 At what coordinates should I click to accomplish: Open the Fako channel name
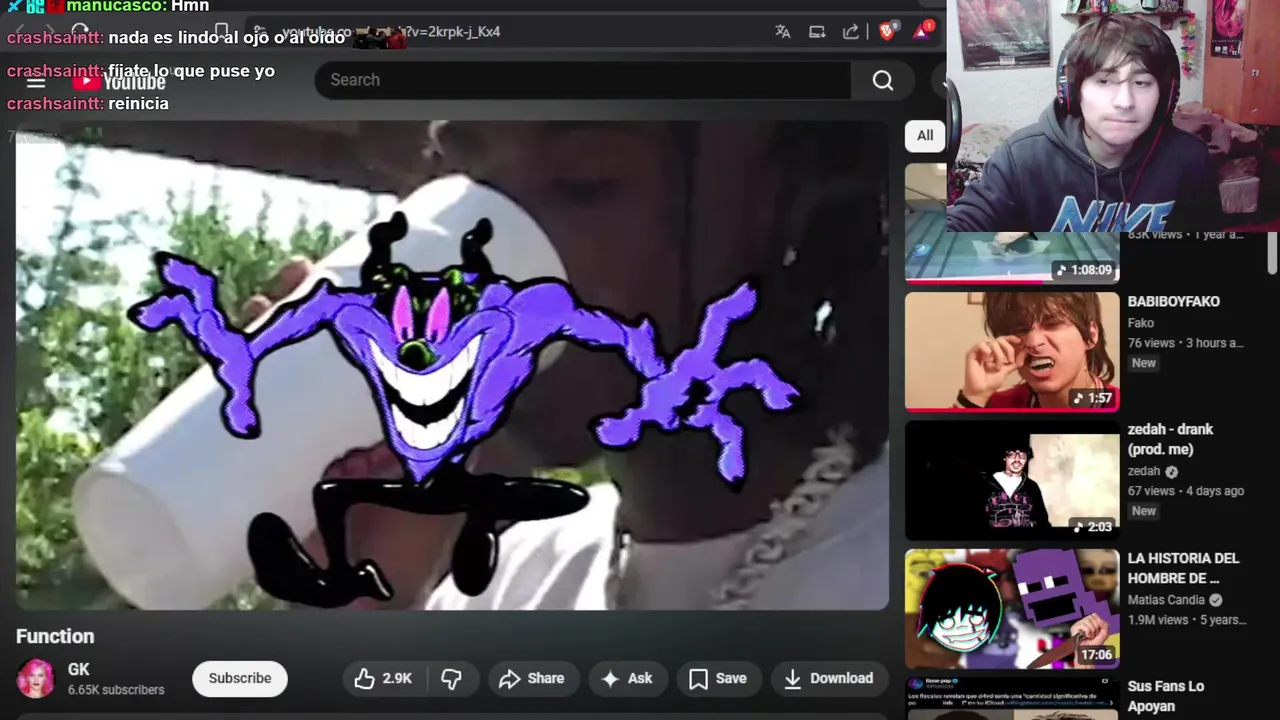1141,323
